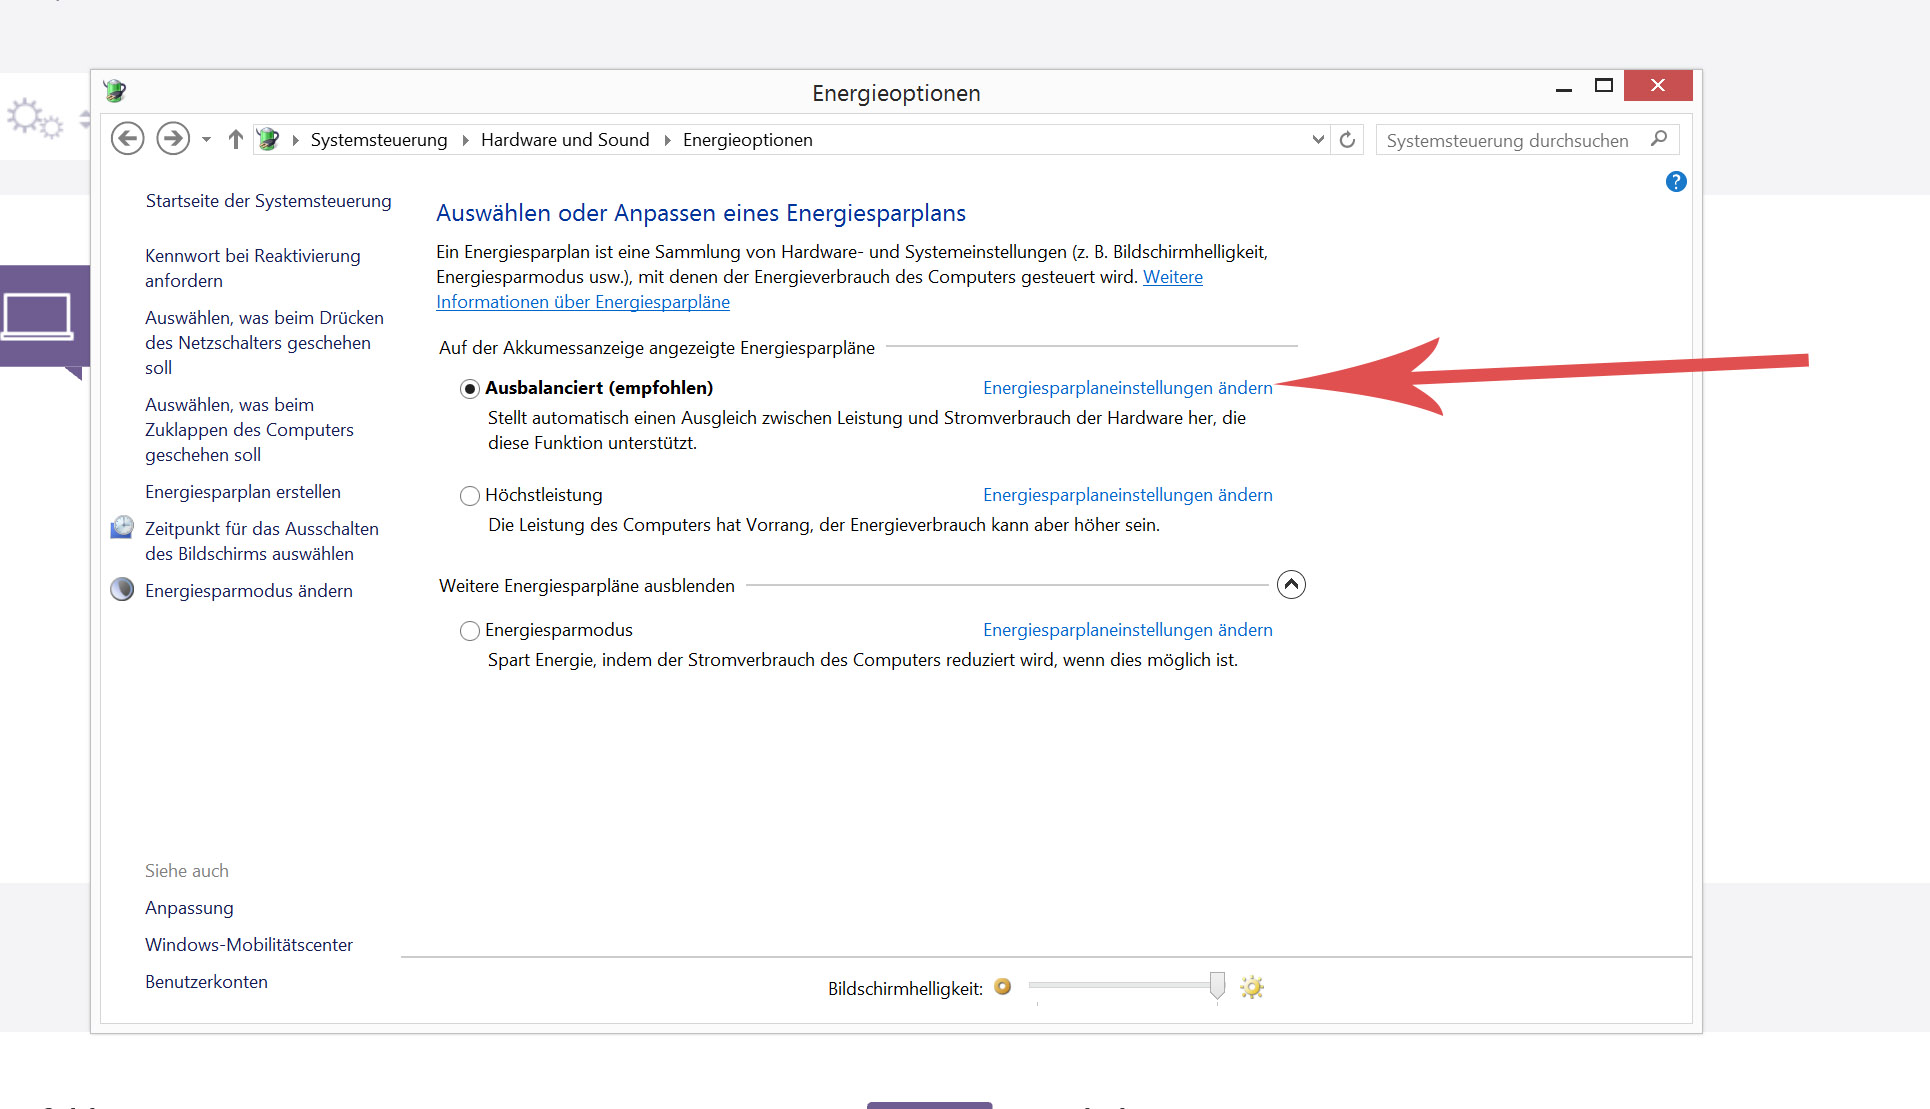Select the Energiesparmodus power plan
The image size is (1930, 1109).
[x=470, y=631]
